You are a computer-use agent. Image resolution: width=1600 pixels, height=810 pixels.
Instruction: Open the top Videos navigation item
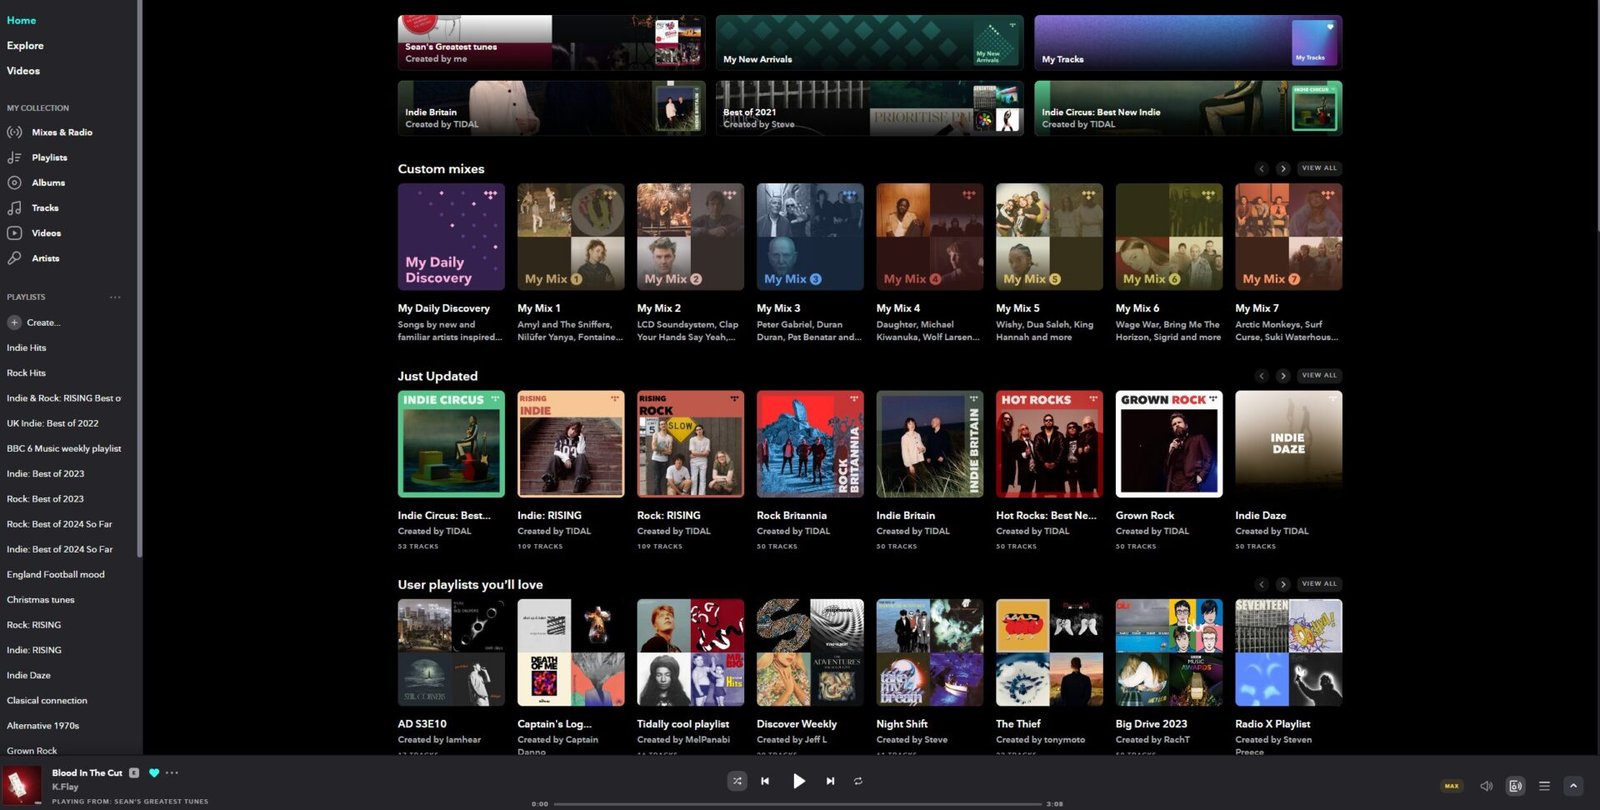coord(23,71)
